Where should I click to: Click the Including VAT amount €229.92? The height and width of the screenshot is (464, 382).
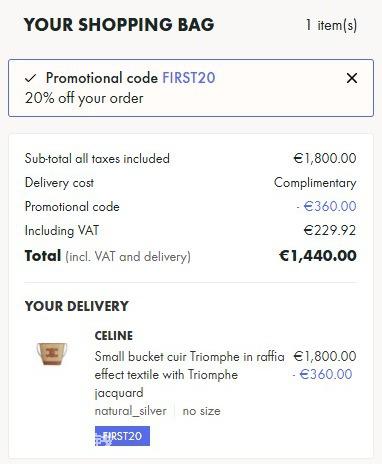click(330, 231)
